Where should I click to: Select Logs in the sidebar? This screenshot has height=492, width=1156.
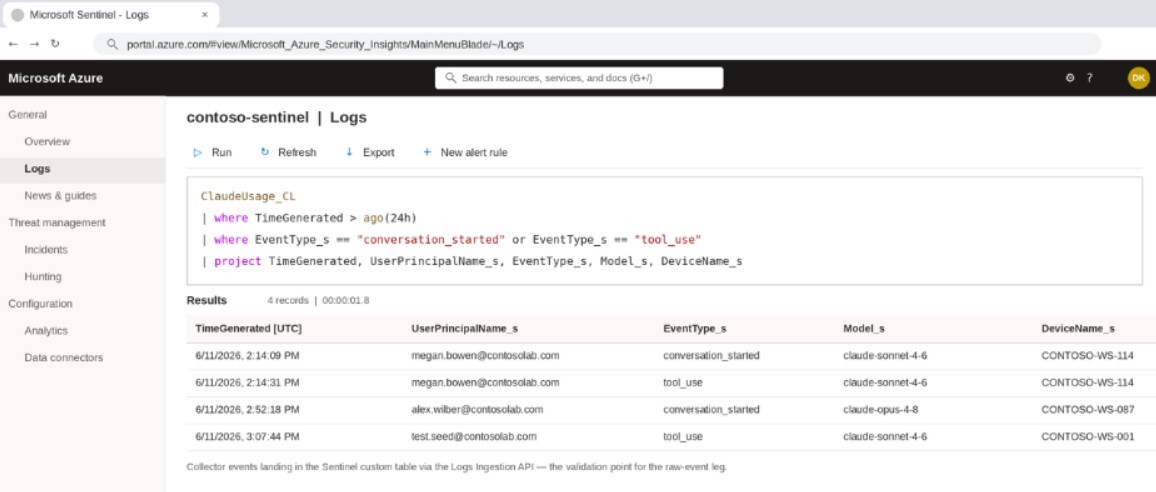(x=83, y=169)
